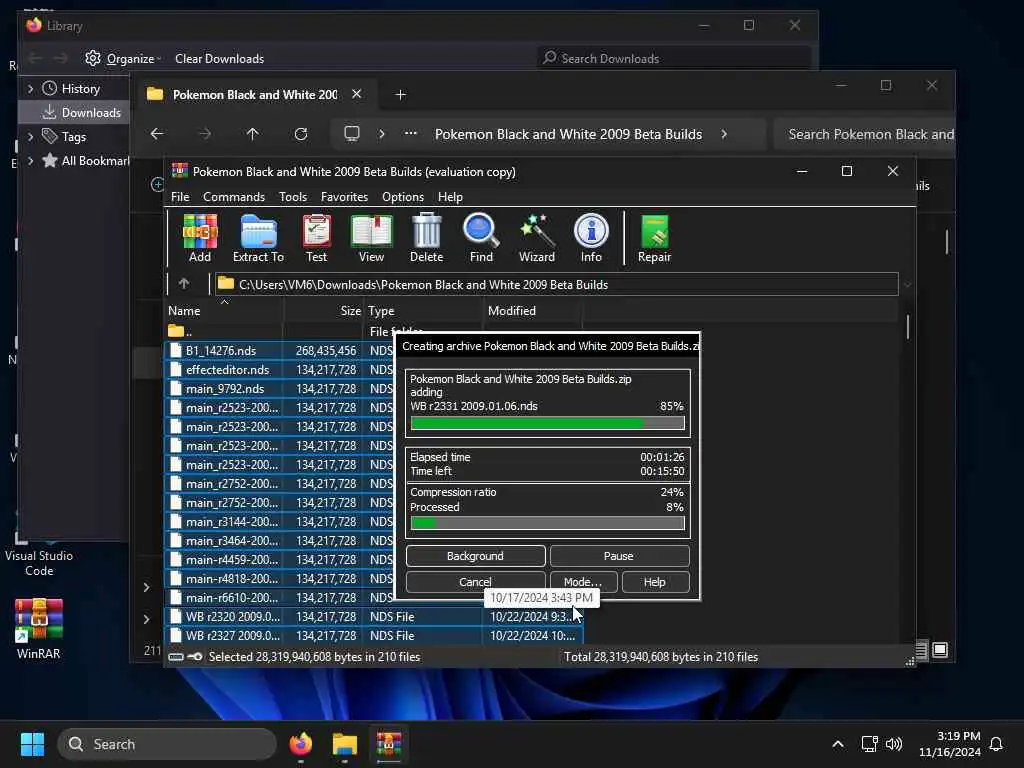The height and width of the screenshot is (768, 1024).
Task: Click the Delete trash bin icon
Action: point(426,238)
